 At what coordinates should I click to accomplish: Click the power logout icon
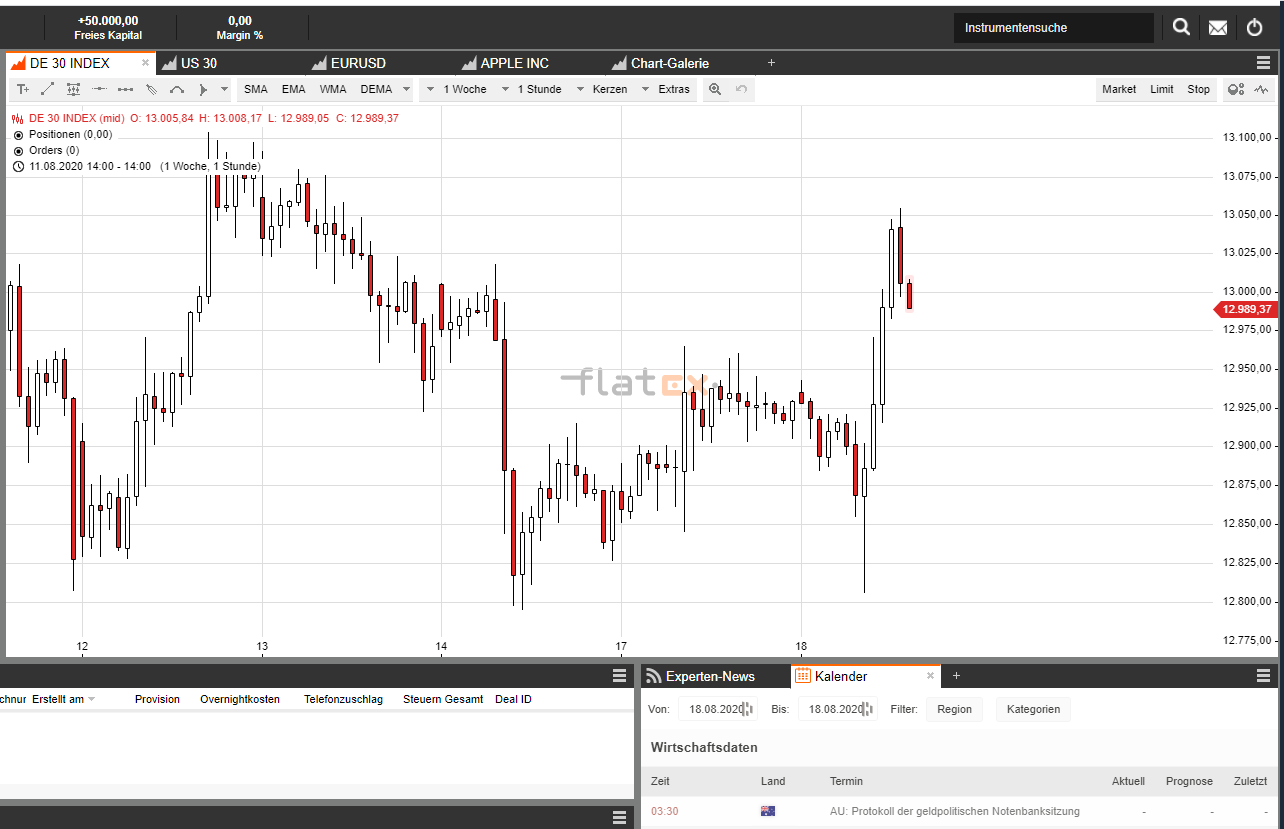(x=1255, y=28)
